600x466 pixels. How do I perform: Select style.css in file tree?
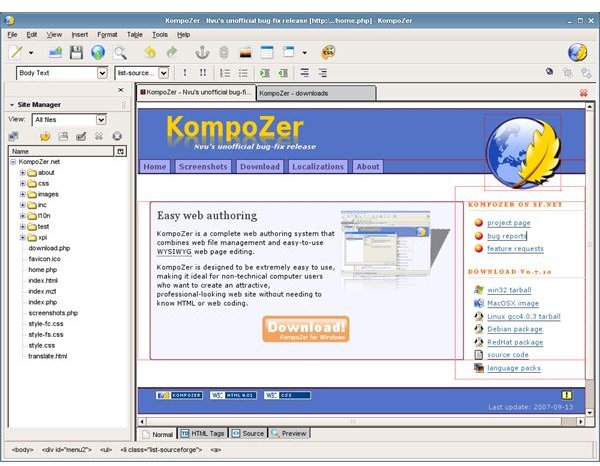point(41,345)
